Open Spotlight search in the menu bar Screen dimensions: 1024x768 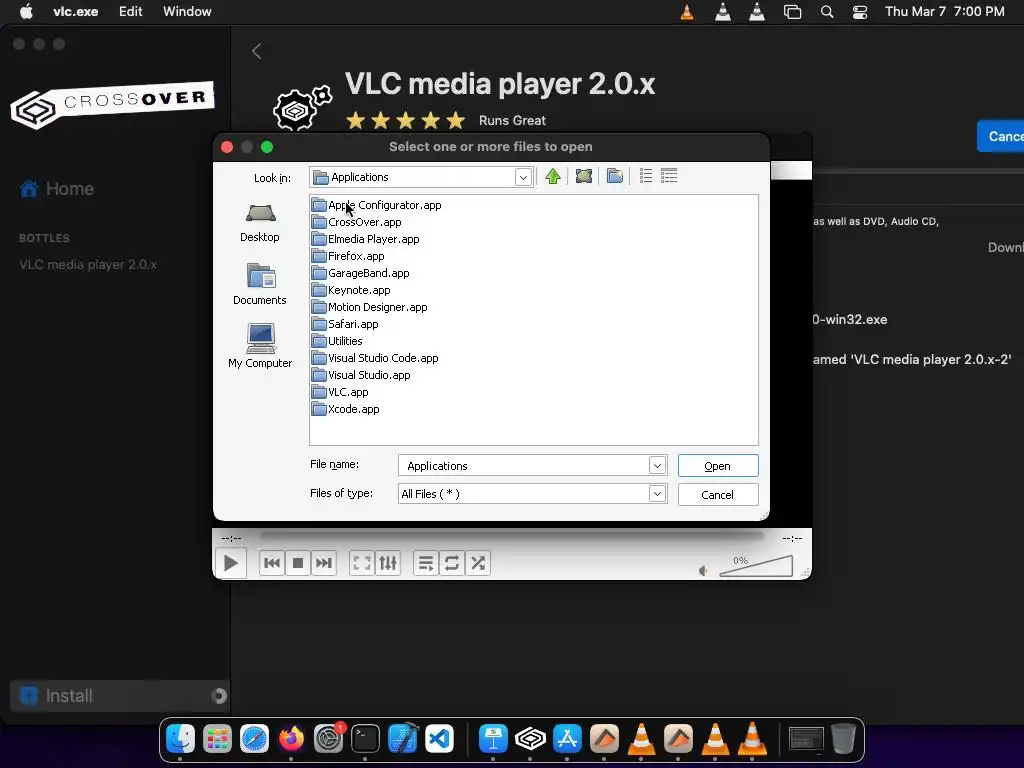tap(827, 12)
